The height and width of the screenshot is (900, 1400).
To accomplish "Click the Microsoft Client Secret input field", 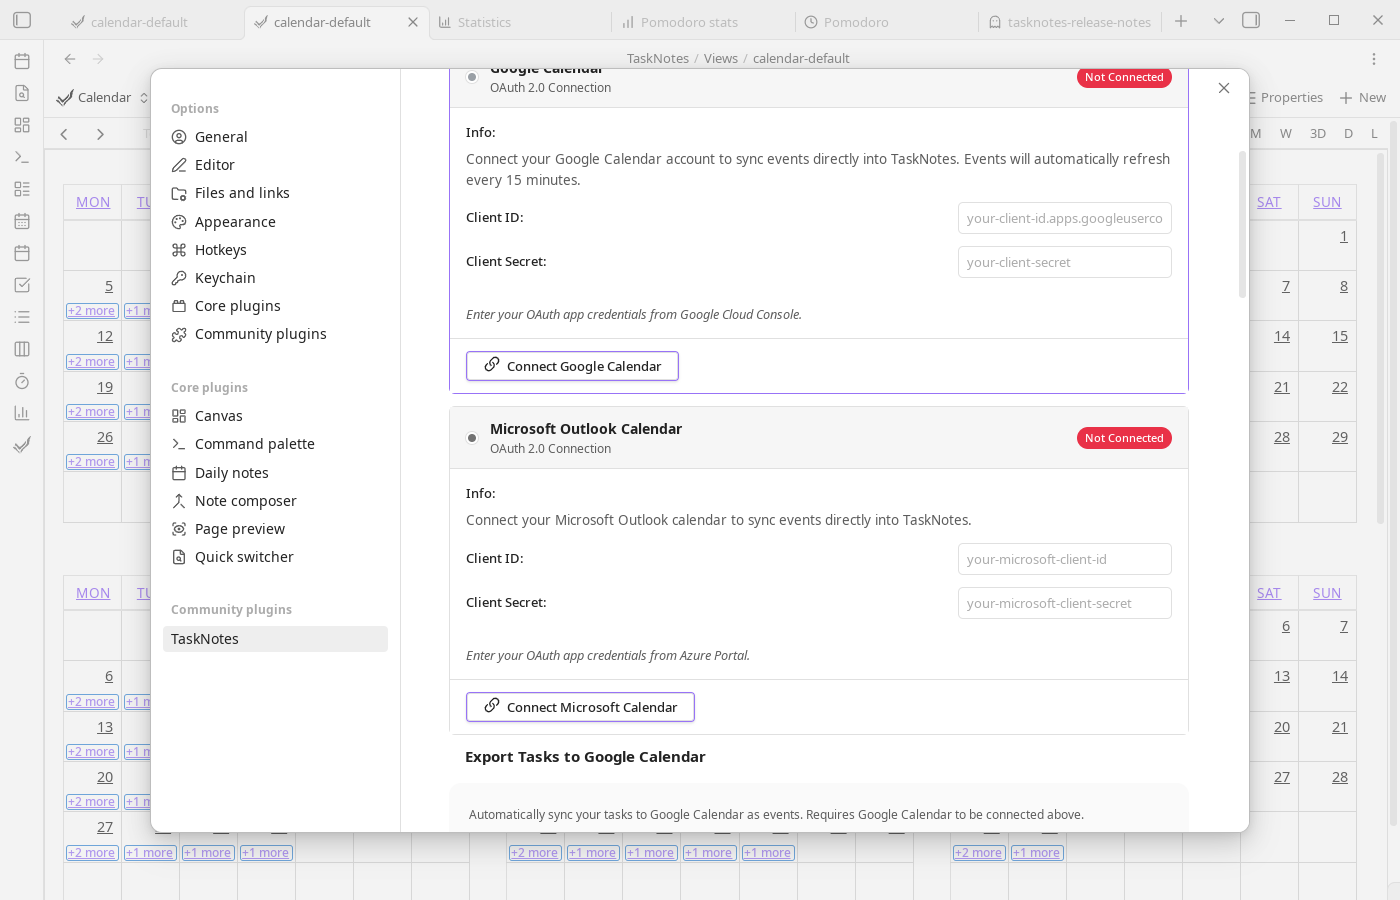I will (1065, 603).
